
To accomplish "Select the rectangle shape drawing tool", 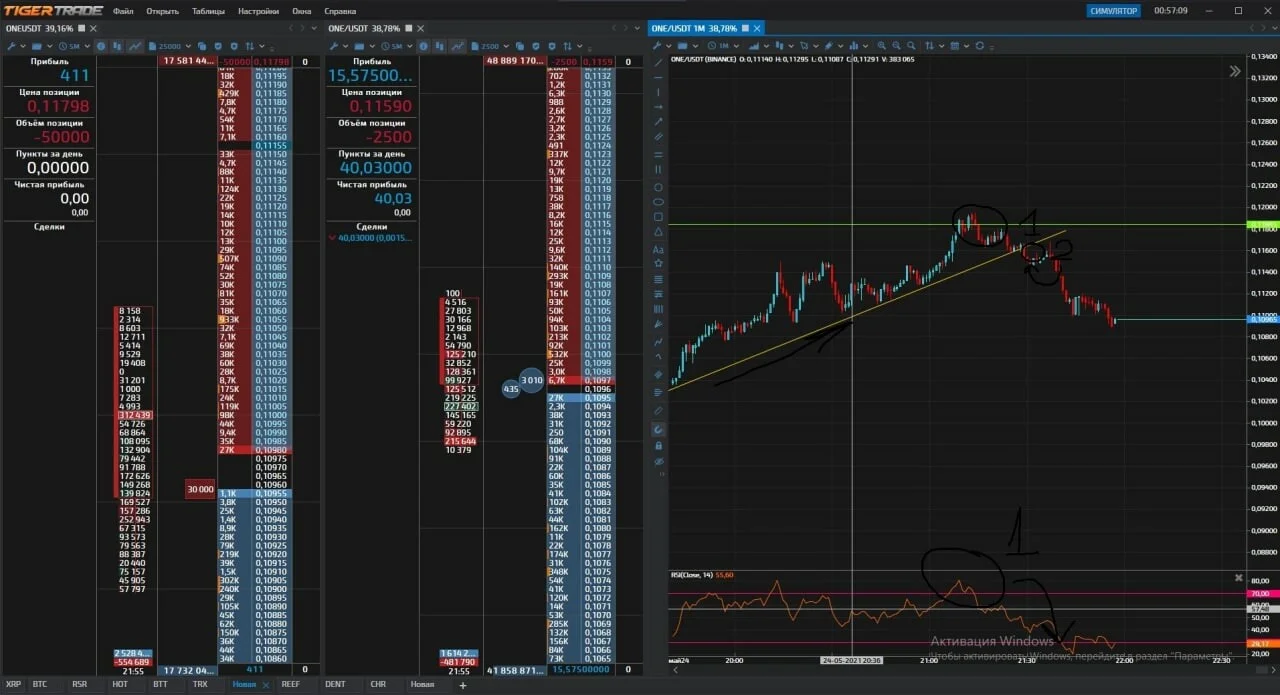I will pyautogui.click(x=658, y=217).
